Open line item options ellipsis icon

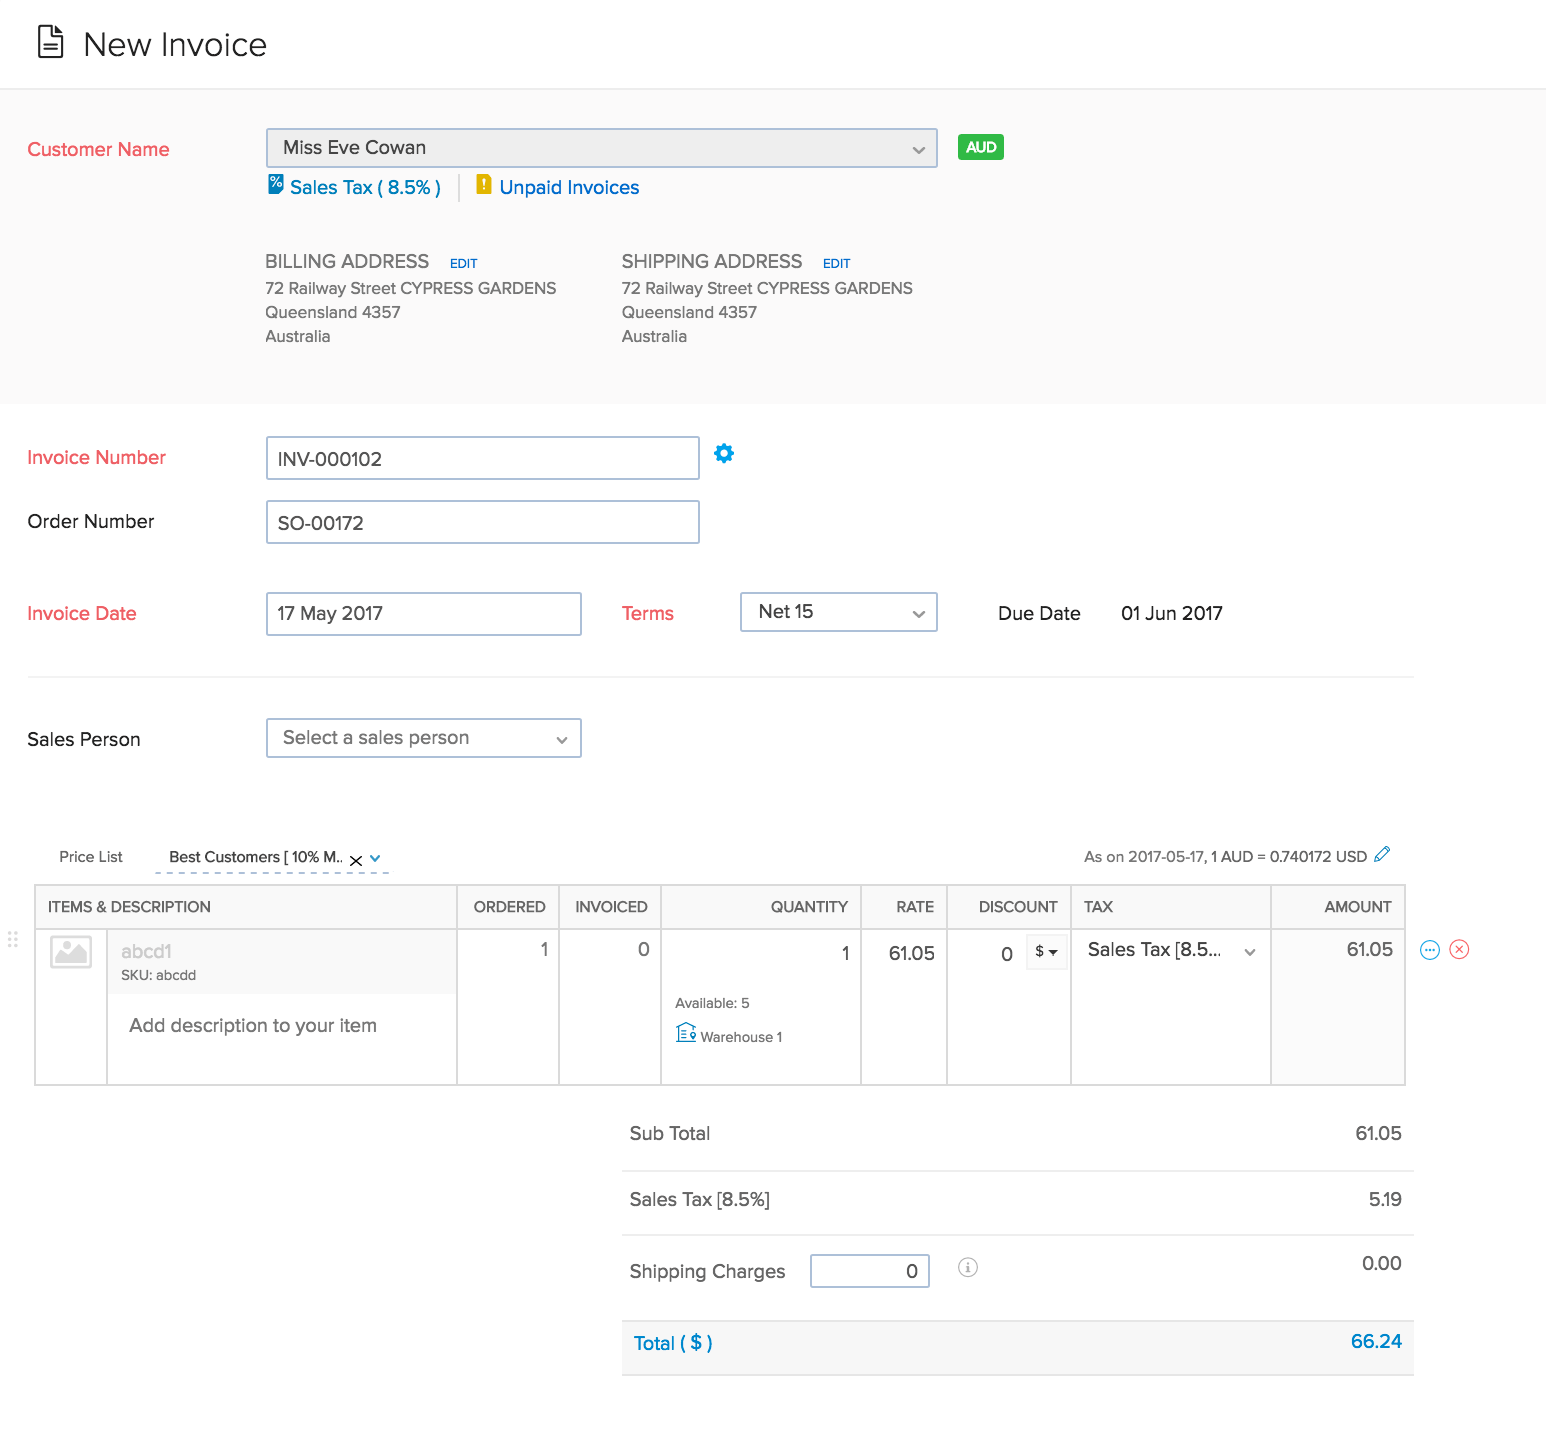click(x=1429, y=949)
